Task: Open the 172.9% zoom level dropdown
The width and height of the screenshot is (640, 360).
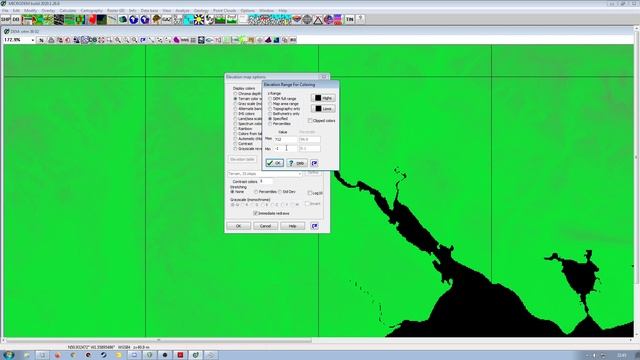Action: (33, 40)
